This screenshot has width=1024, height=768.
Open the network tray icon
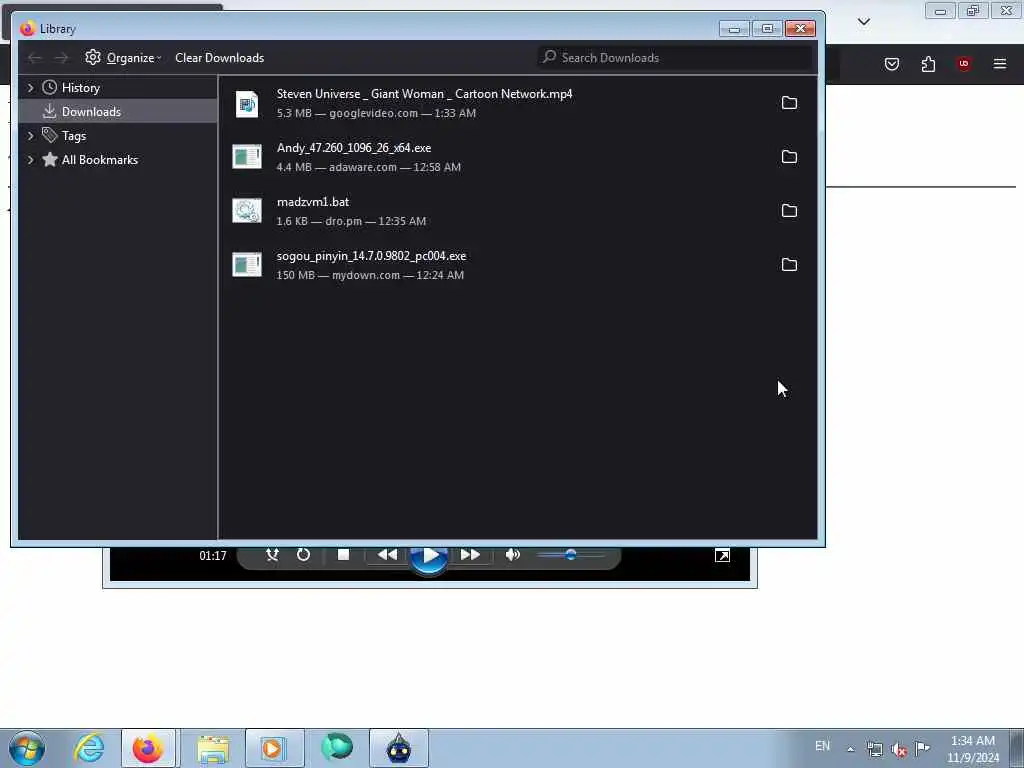click(x=874, y=750)
